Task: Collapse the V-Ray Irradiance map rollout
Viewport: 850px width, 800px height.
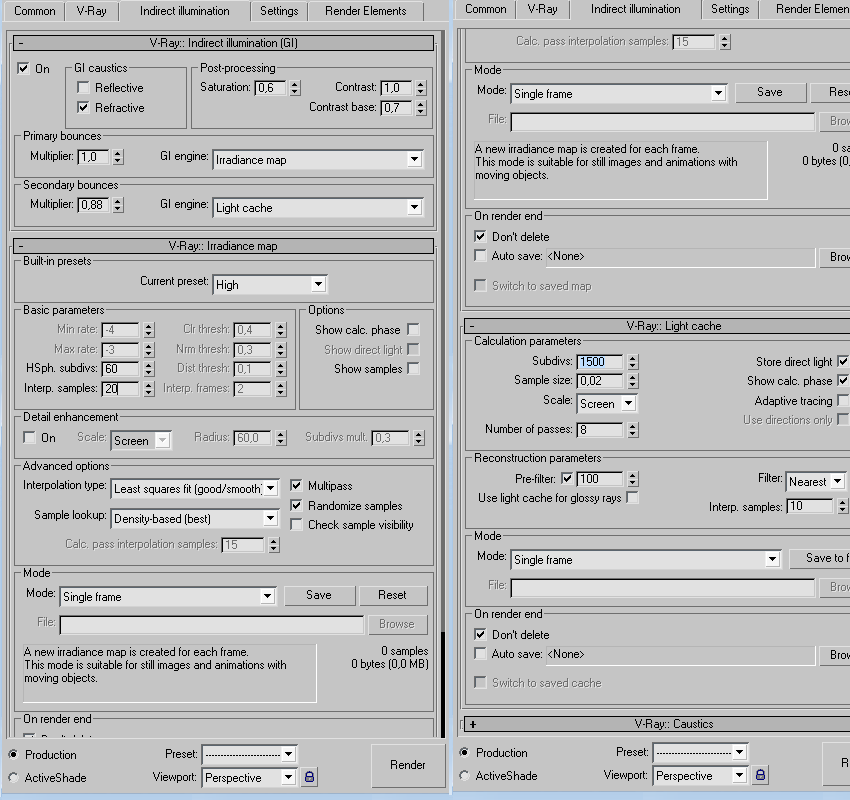Action: 21,246
